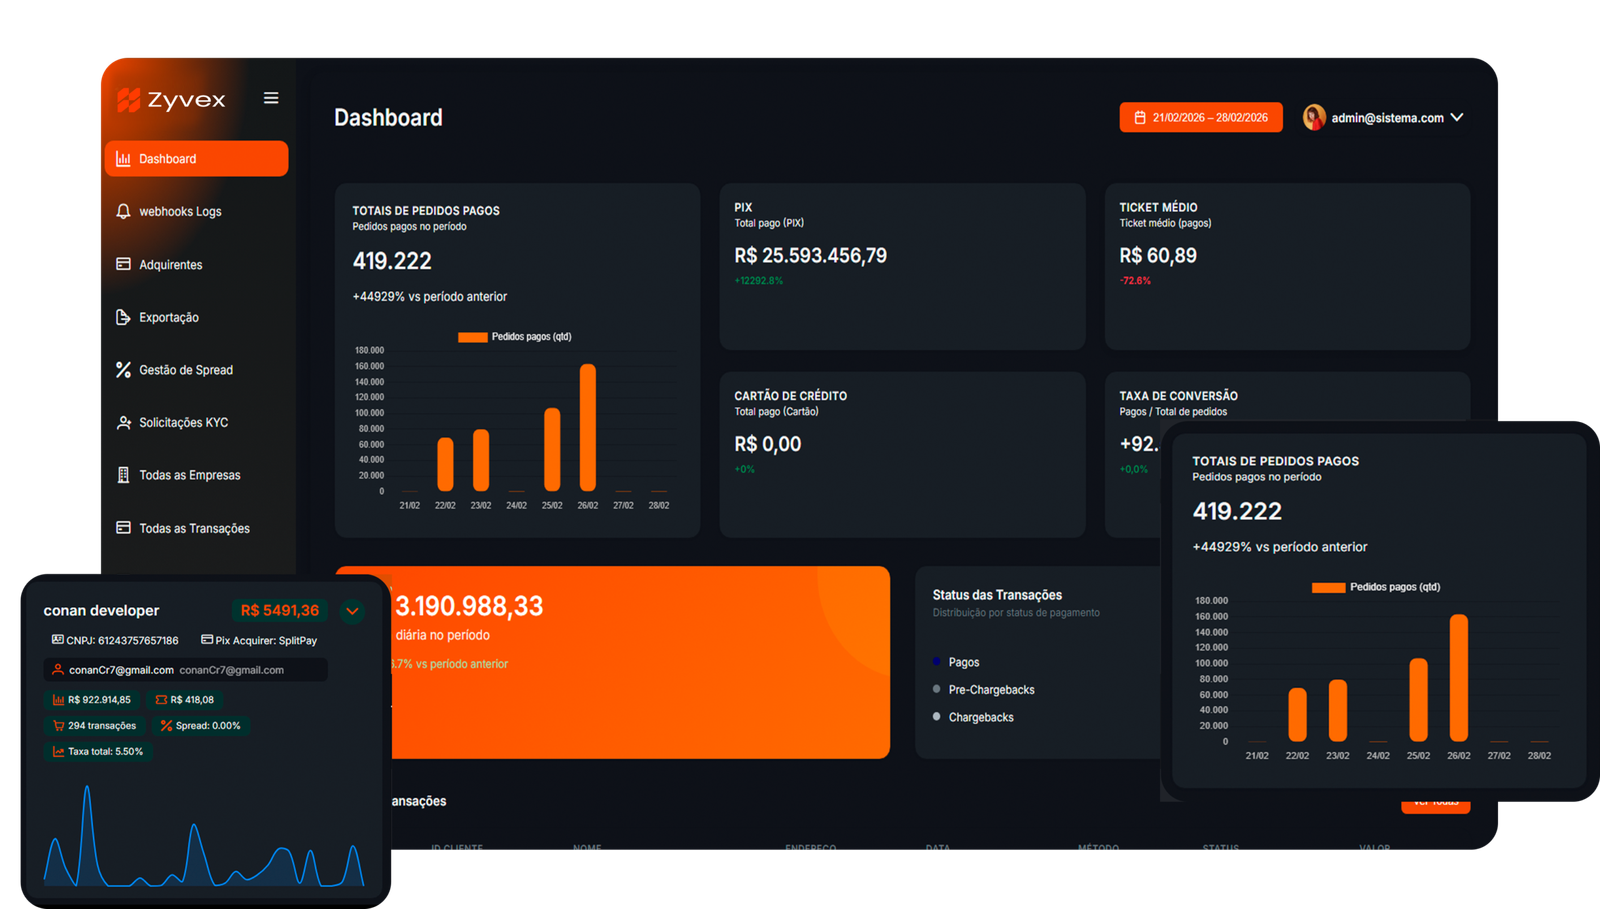
Task: Open the Dashboard menu item
Action: point(196,159)
